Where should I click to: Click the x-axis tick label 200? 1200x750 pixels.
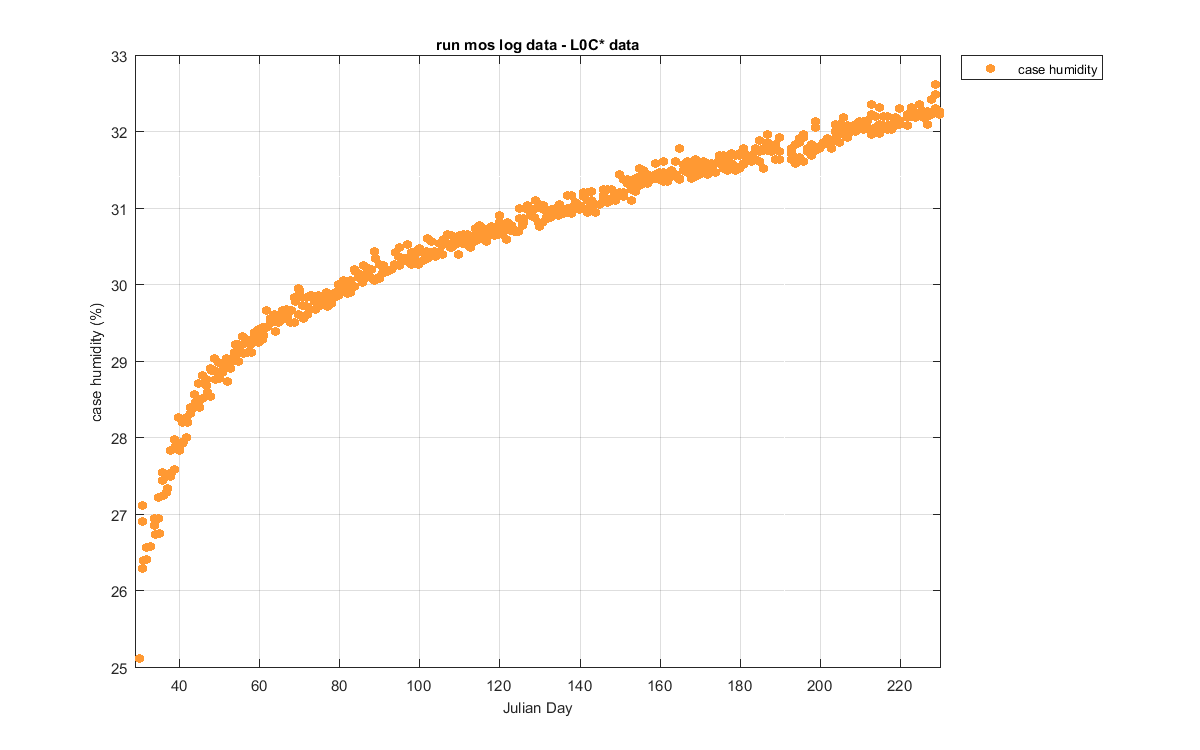click(x=820, y=685)
